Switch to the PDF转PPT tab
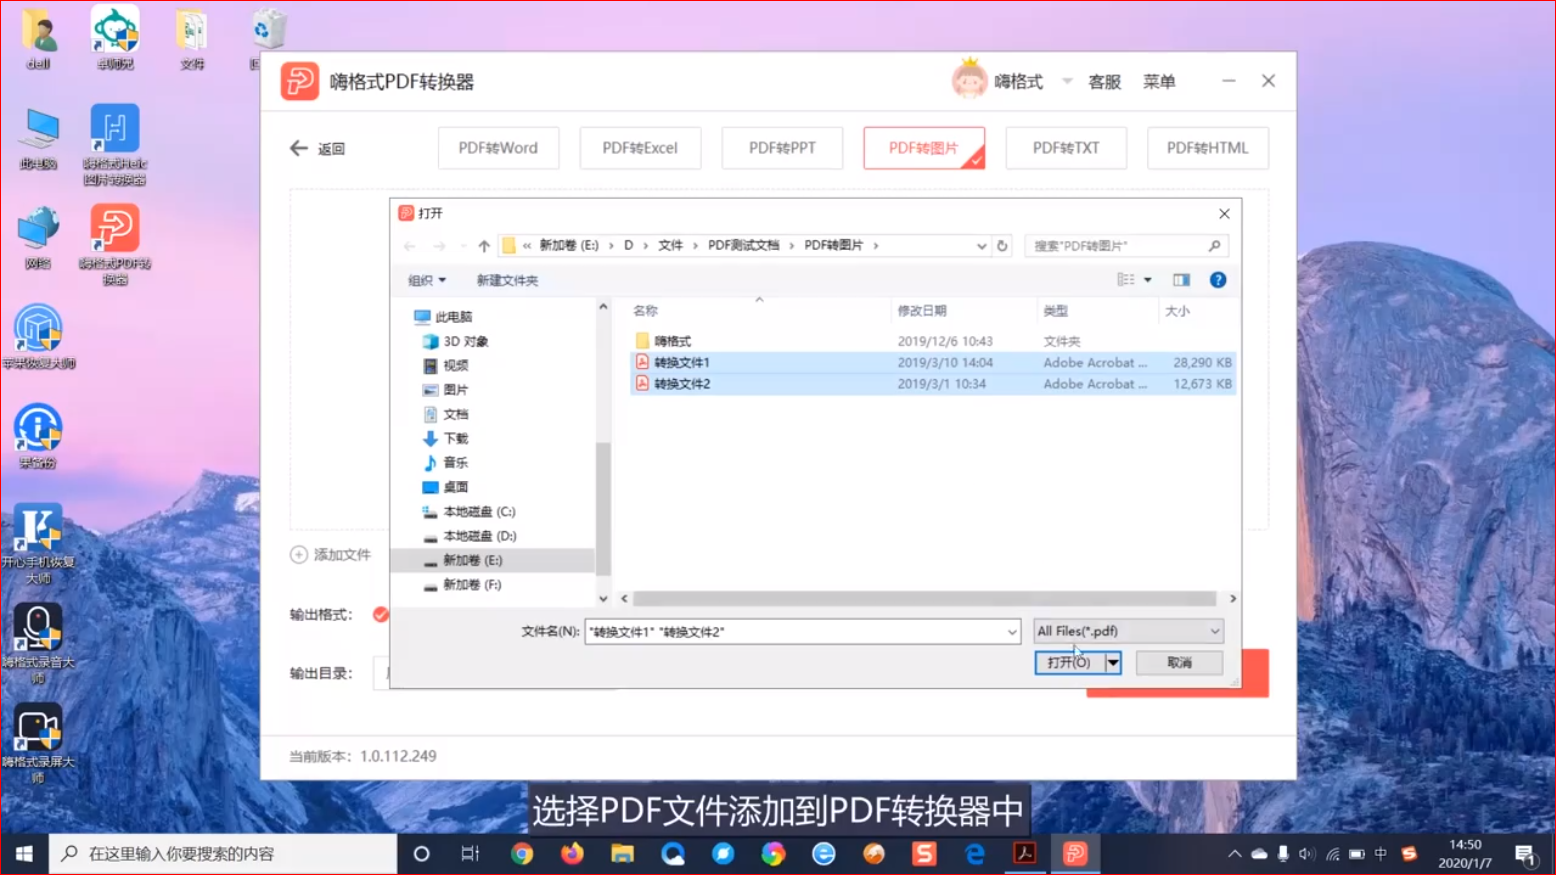Image resolution: width=1556 pixels, height=875 pixels. tap(782, 148)
